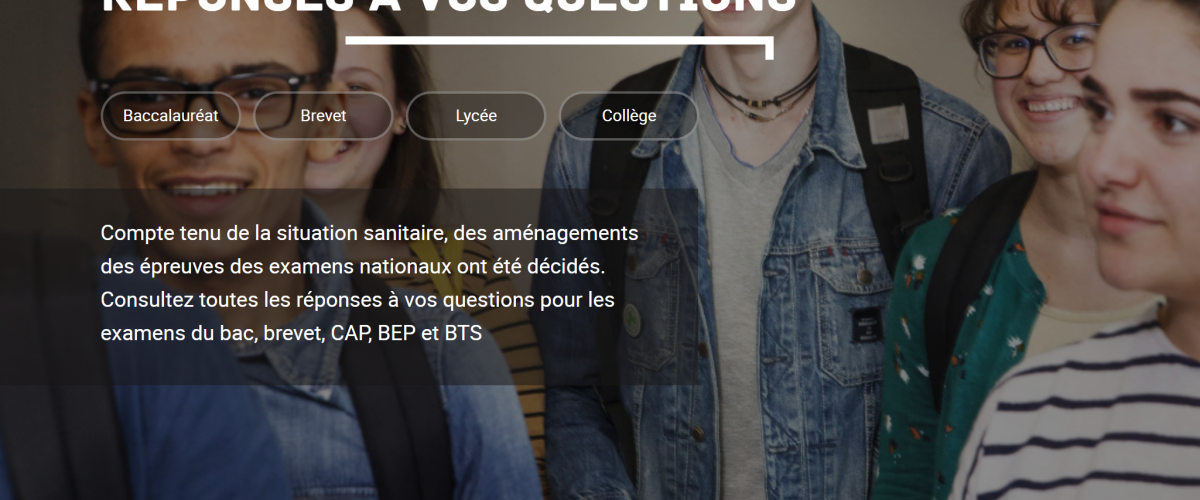Click the white underline bar below the heading

(559, 43)
